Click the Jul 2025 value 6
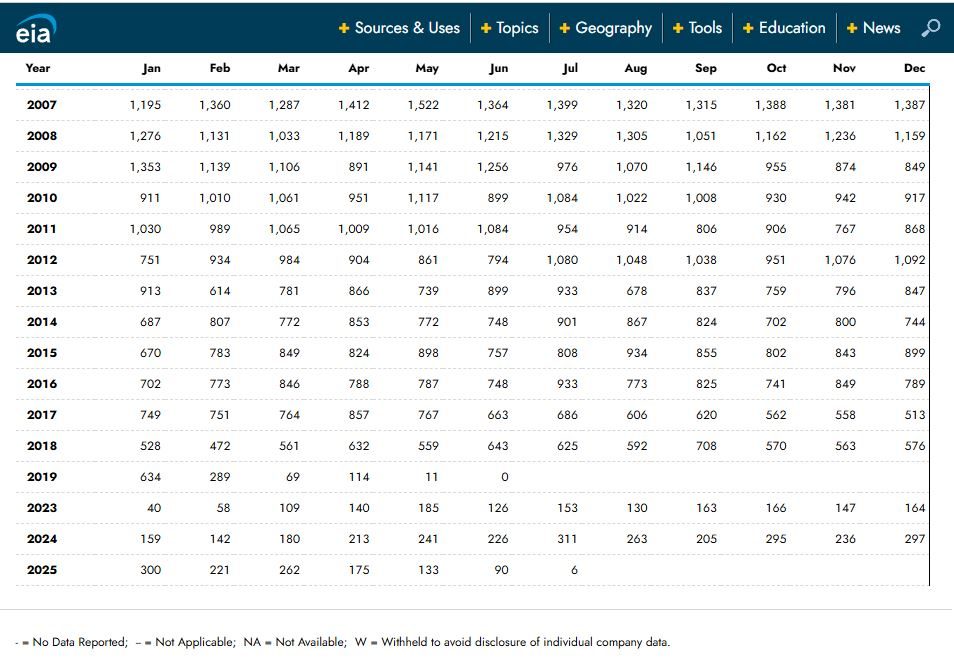This screenshot has height=661, width=954. 574,570
